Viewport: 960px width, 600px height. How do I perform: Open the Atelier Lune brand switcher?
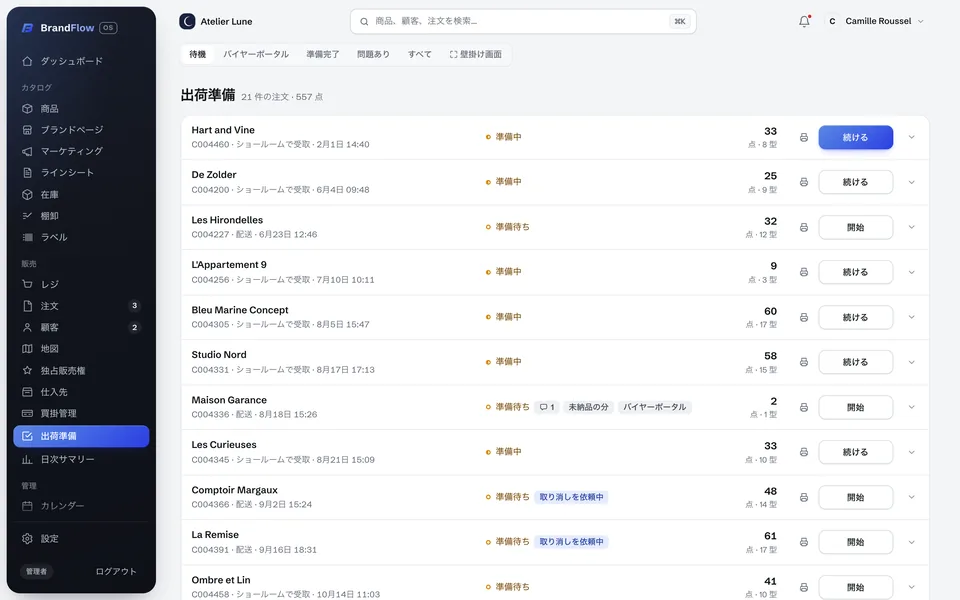216,21
